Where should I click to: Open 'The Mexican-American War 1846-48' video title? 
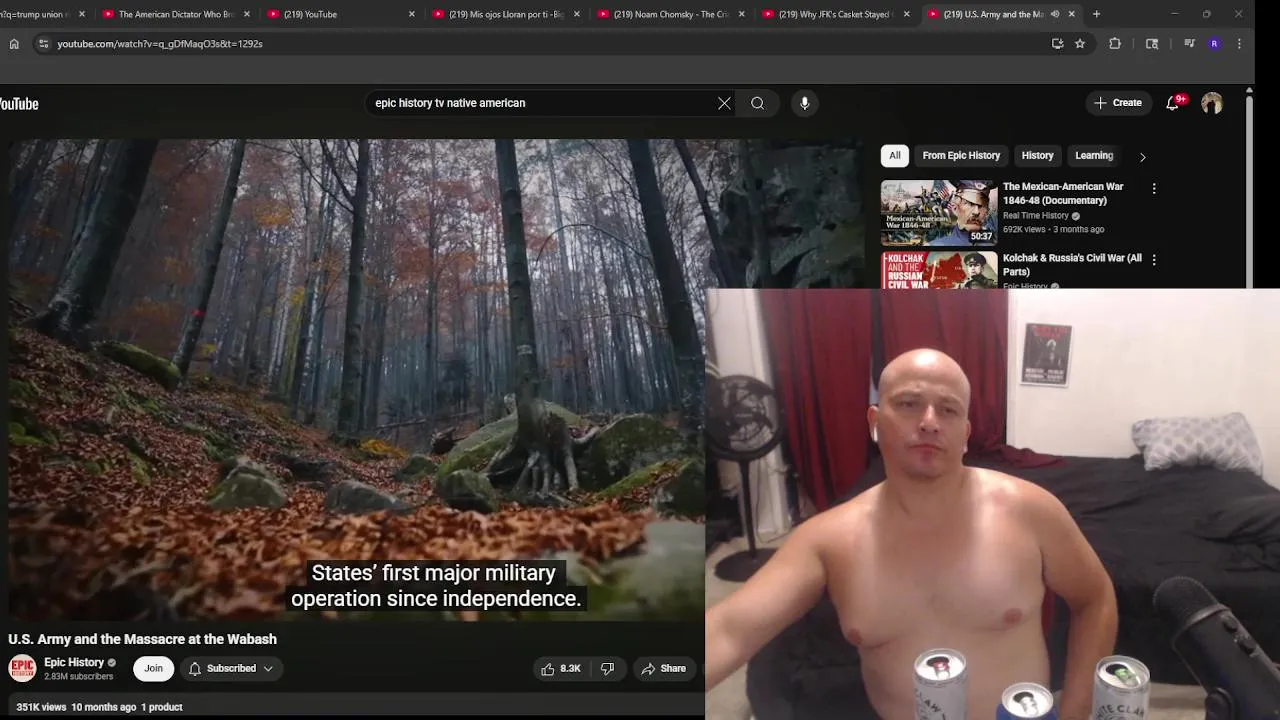[x=1063, y=194]
